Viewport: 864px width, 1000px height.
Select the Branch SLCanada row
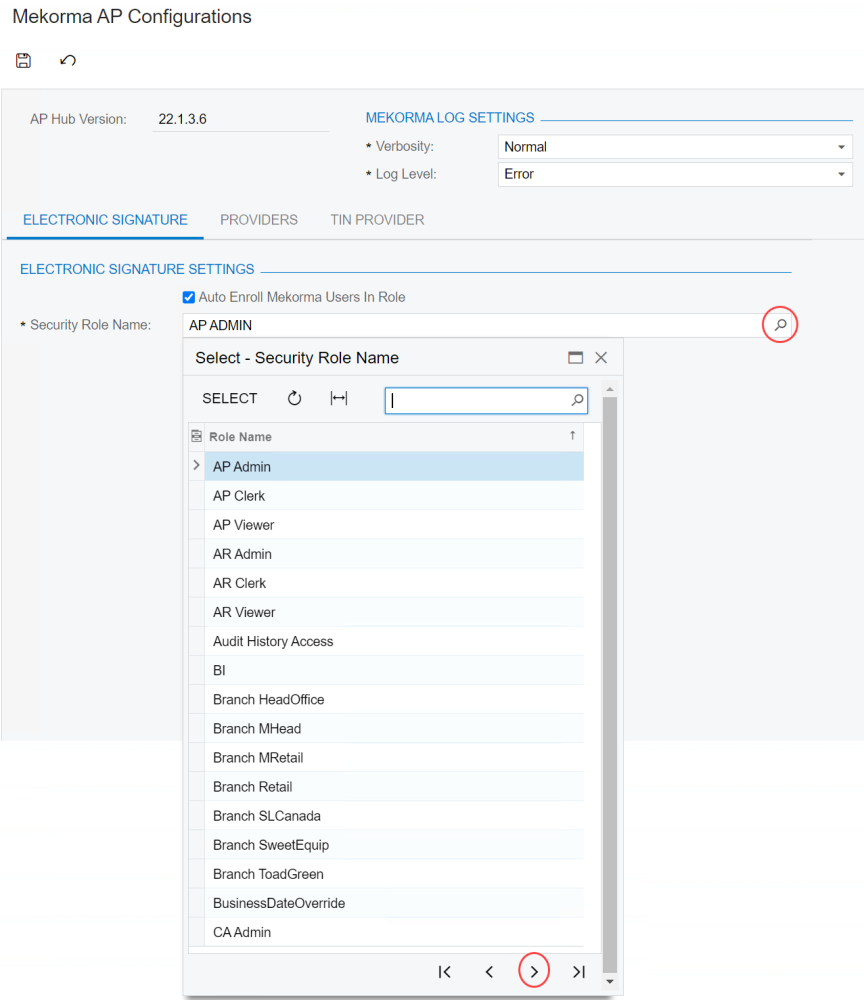(394, 816)
